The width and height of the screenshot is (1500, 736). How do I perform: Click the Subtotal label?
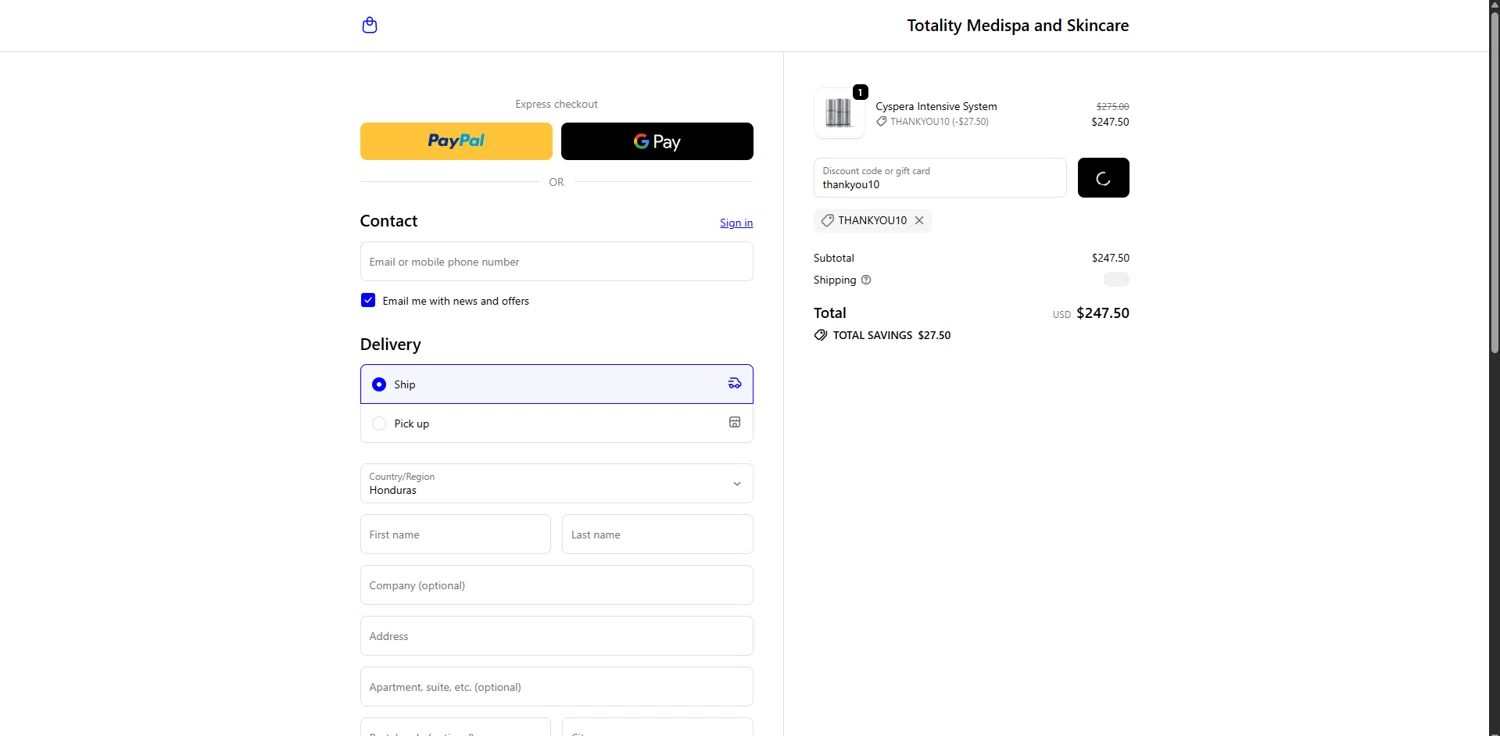834,258
